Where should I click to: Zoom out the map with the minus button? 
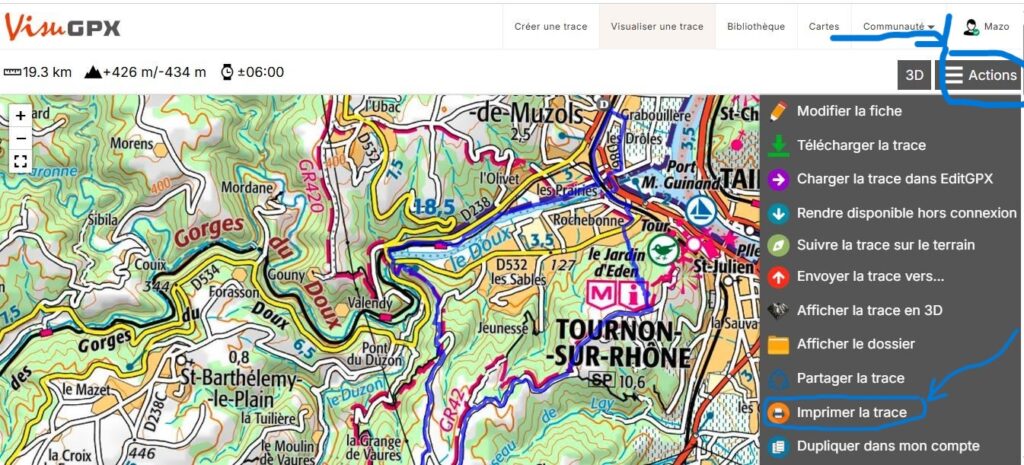click(21, 137)
